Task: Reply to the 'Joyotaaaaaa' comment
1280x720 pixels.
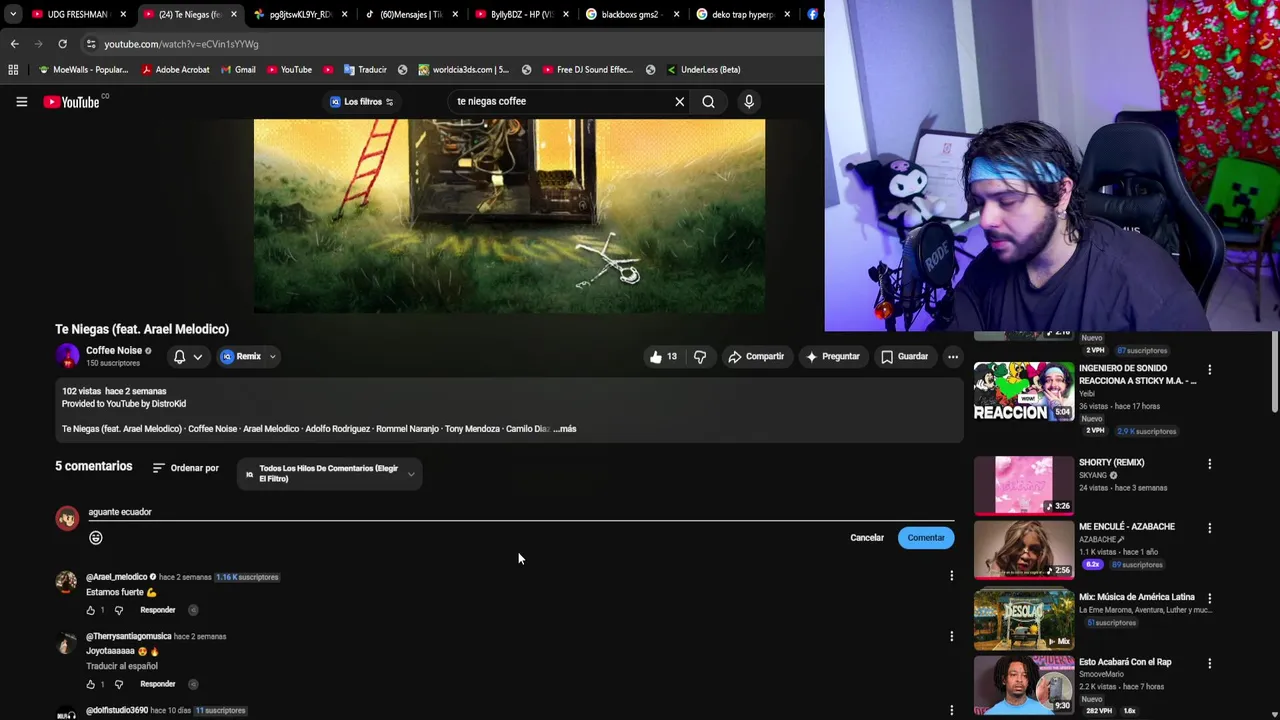Action: click(158, 684)
